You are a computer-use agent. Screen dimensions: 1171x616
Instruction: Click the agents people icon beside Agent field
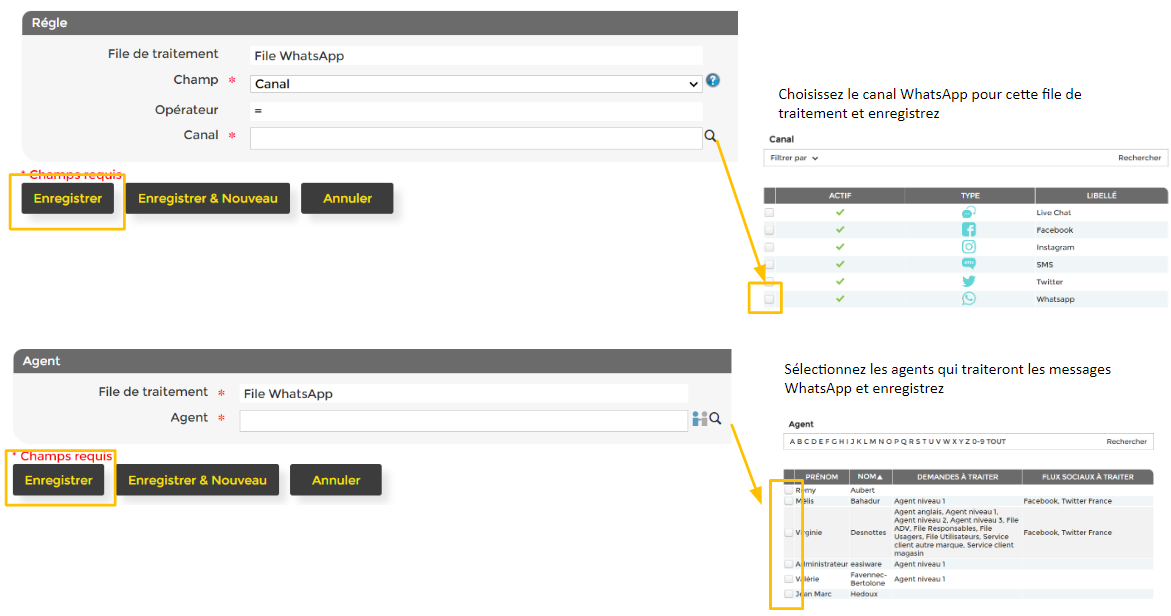pos(699,419)
